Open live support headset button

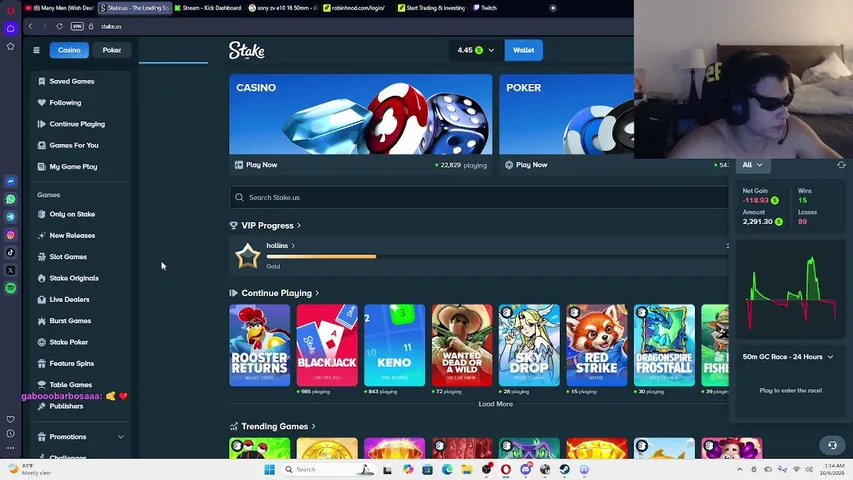click(x=832, y=445)
